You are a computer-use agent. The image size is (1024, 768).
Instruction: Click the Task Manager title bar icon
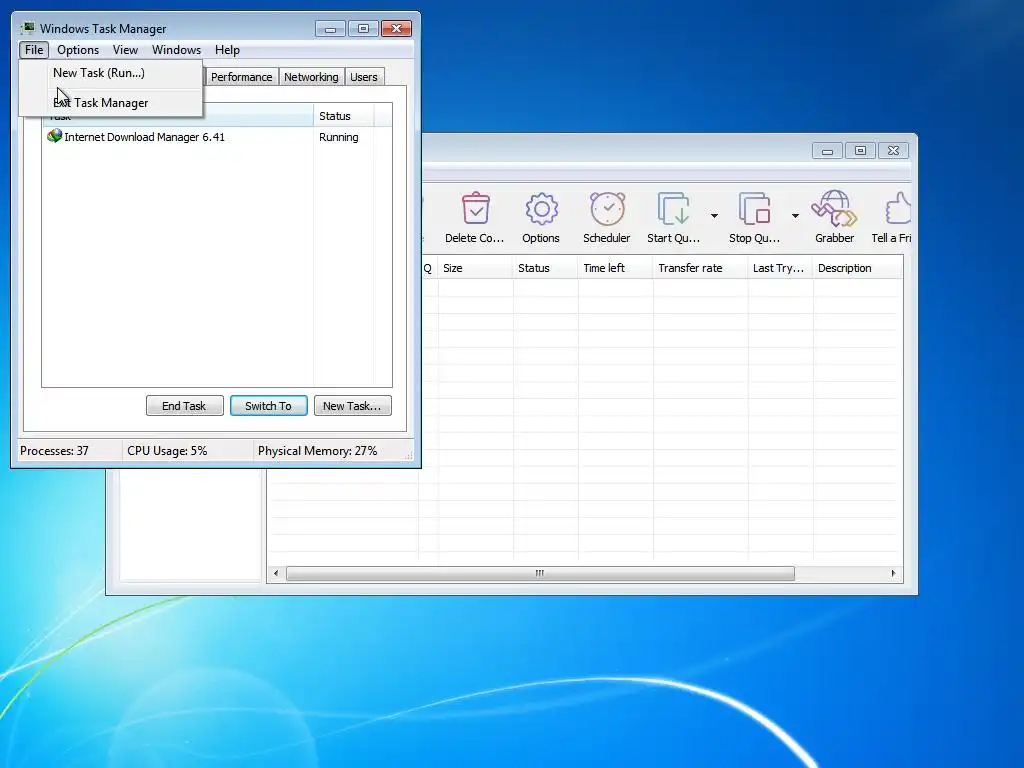pos(27,28)
